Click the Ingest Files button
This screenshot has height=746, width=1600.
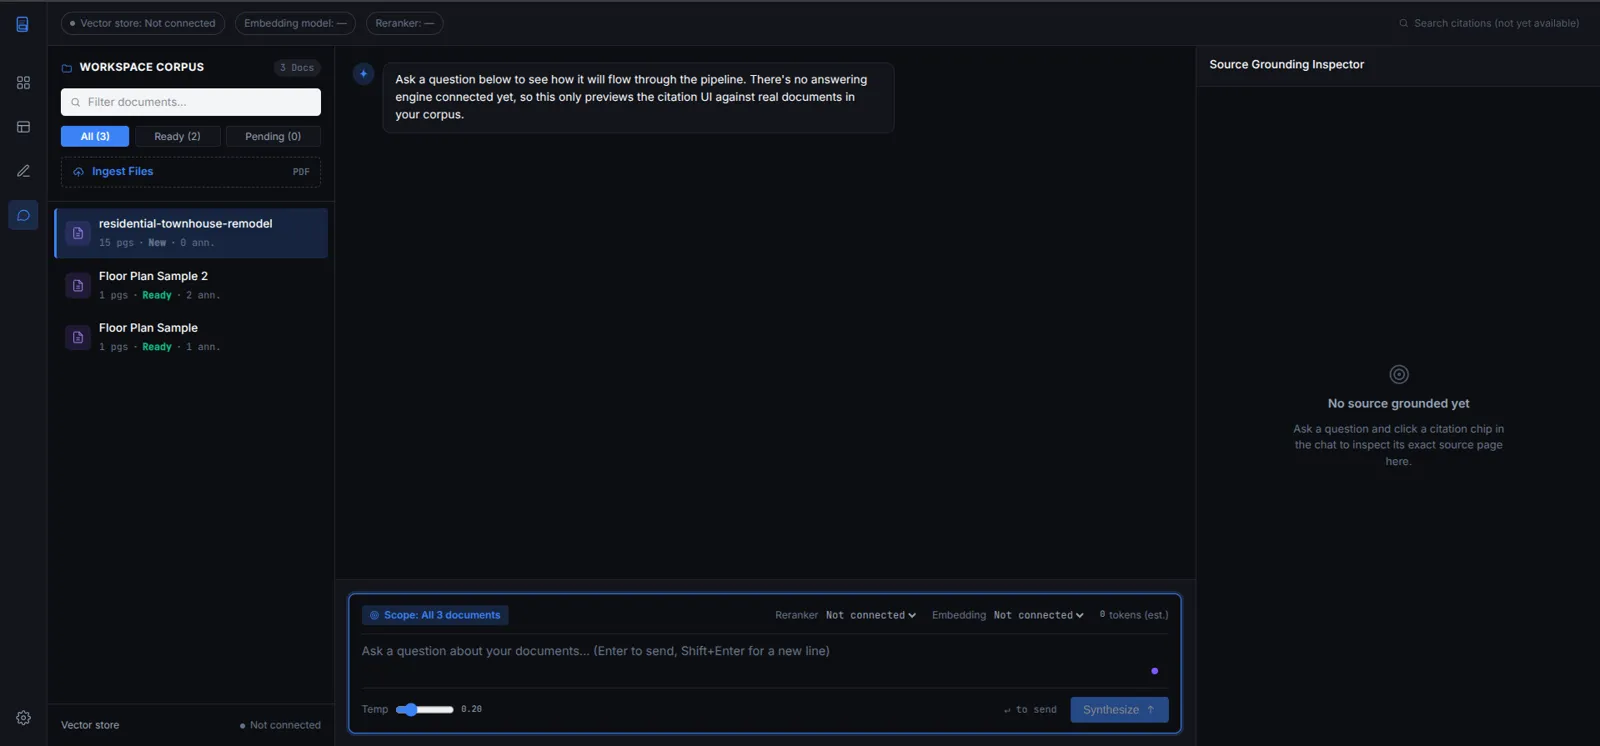(191, 172)
